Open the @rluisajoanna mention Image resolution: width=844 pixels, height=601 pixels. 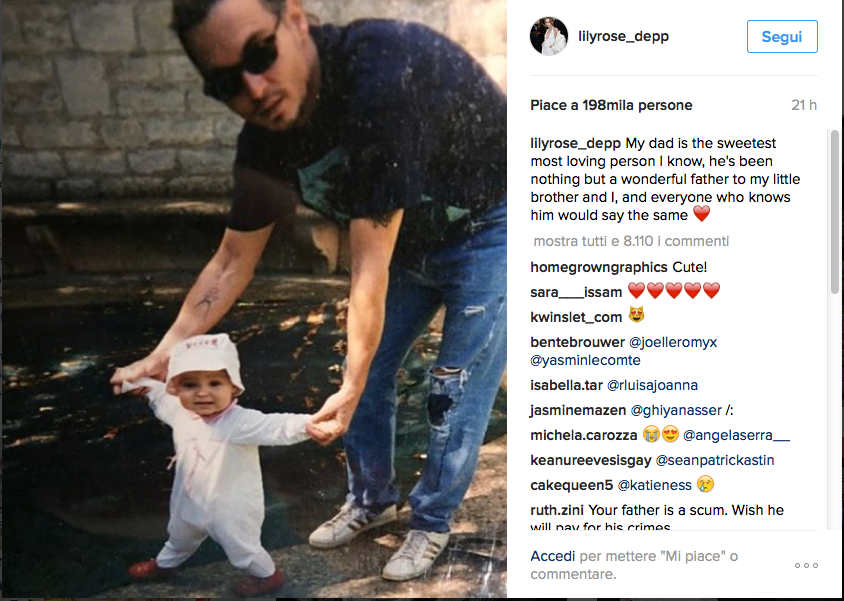[652, 385]
